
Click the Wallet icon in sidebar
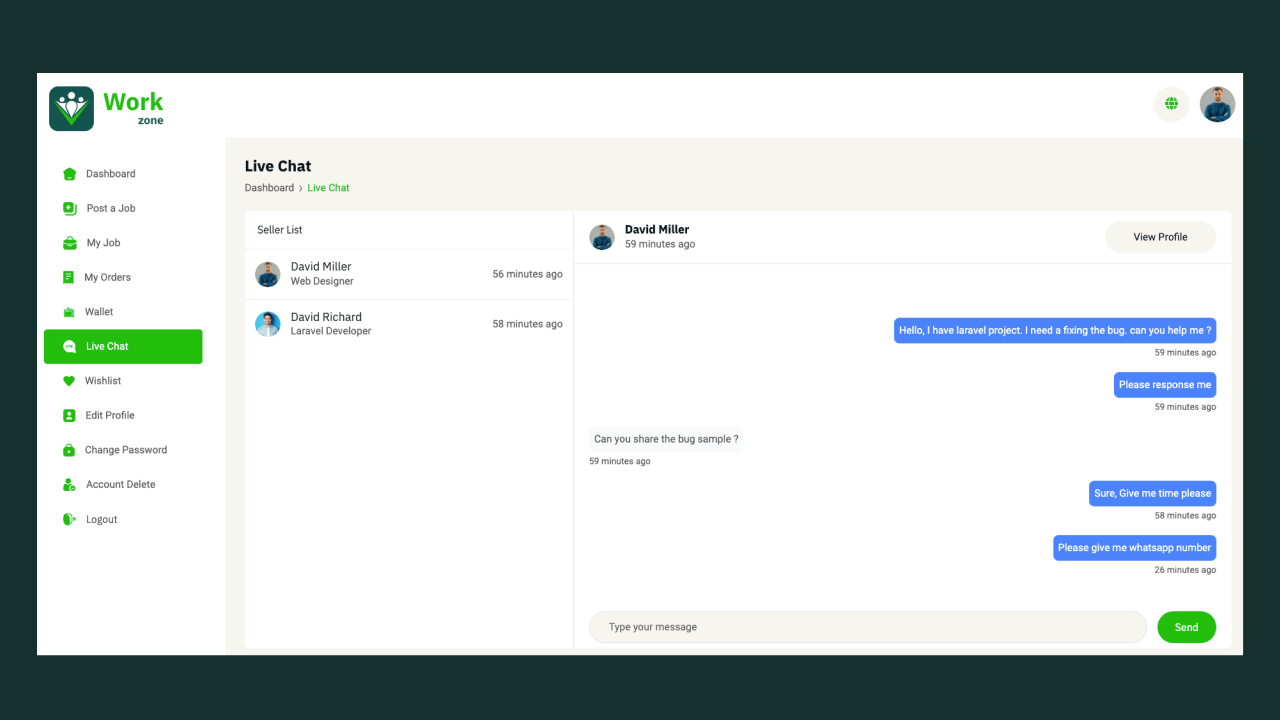point(69,312)
